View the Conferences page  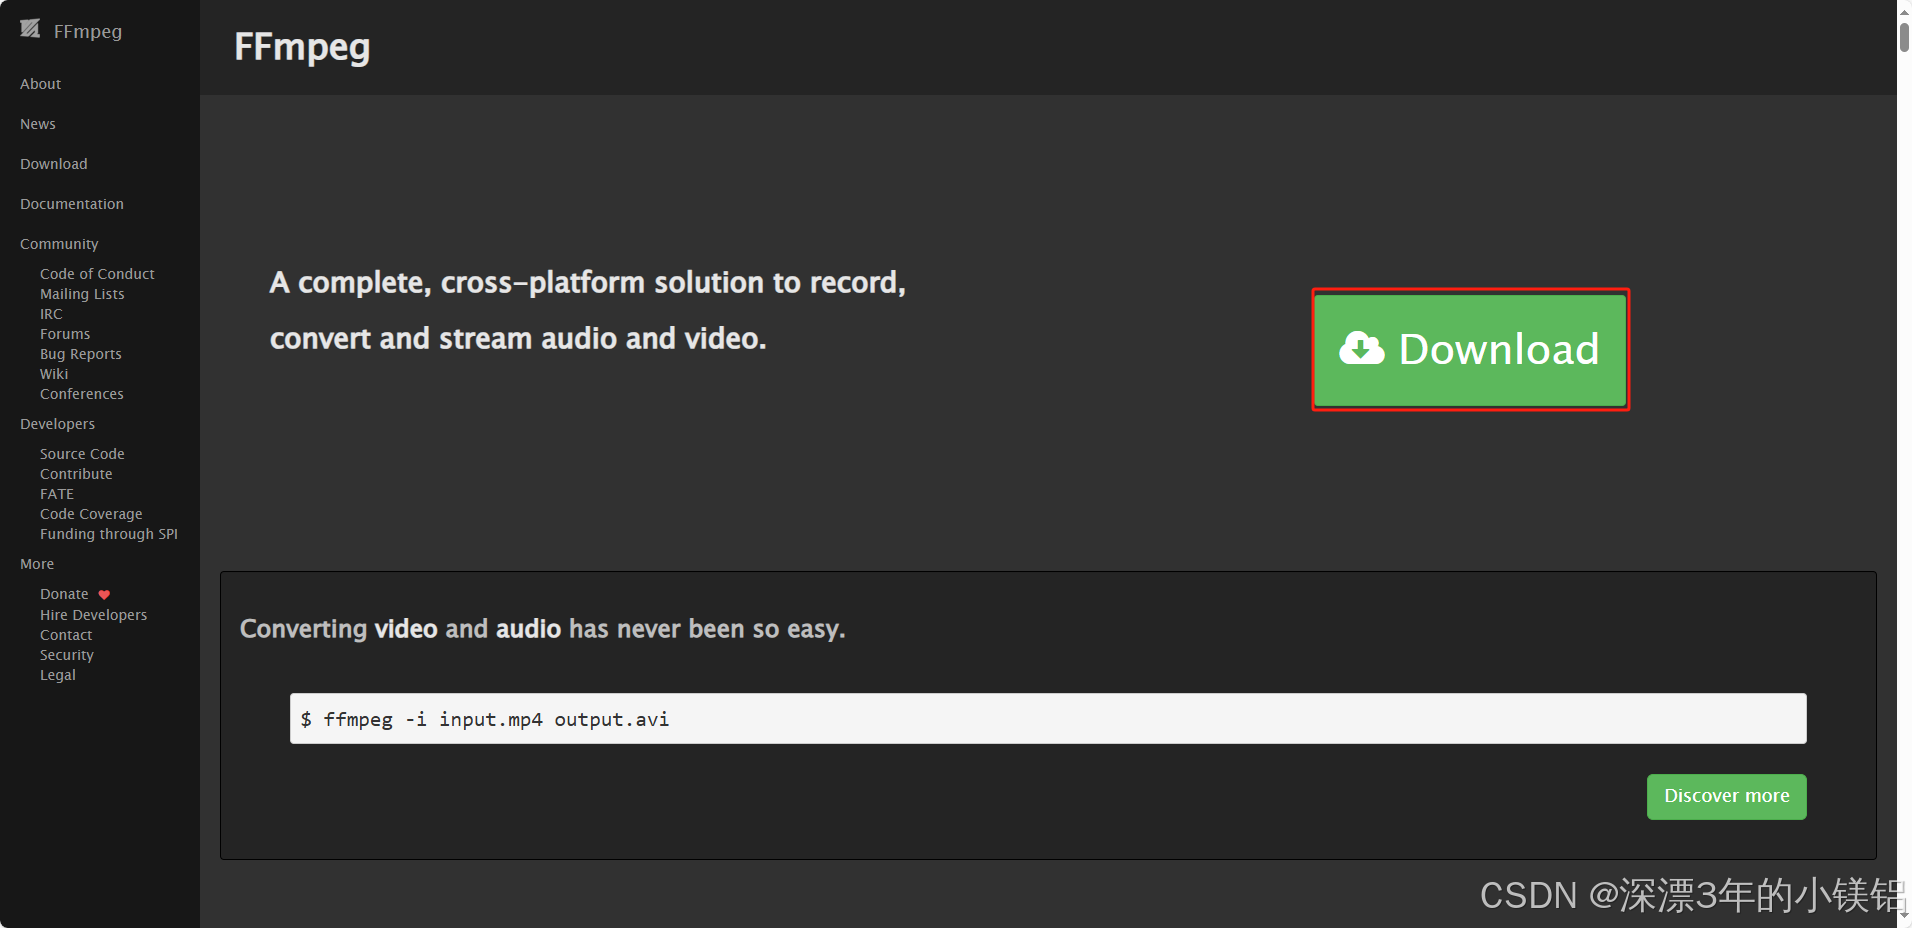point(82,394)
